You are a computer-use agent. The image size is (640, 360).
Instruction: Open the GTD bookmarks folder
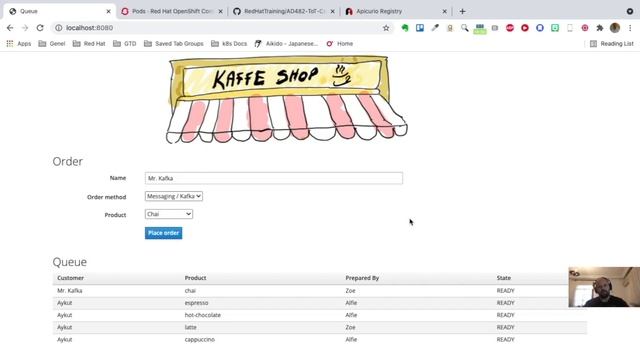pos(124,44)
